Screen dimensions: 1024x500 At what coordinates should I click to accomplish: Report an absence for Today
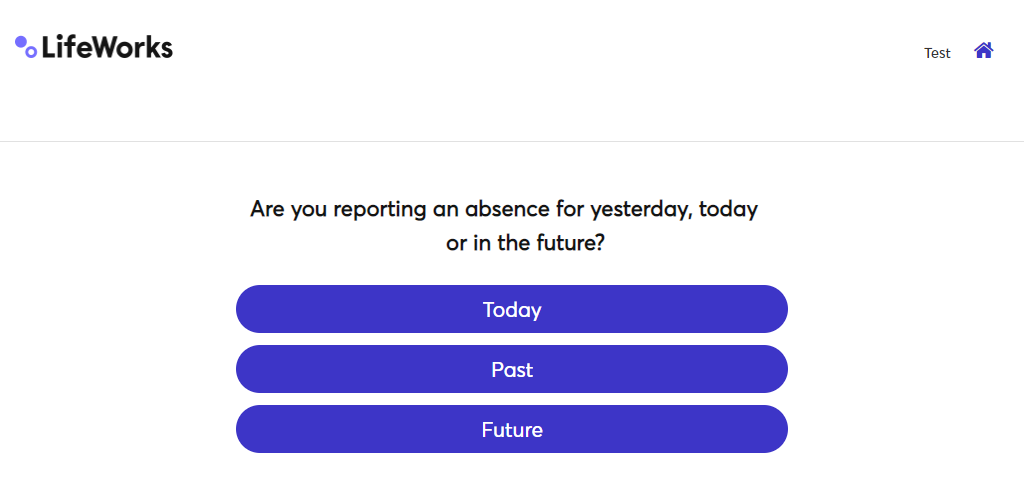click(512, 309)
